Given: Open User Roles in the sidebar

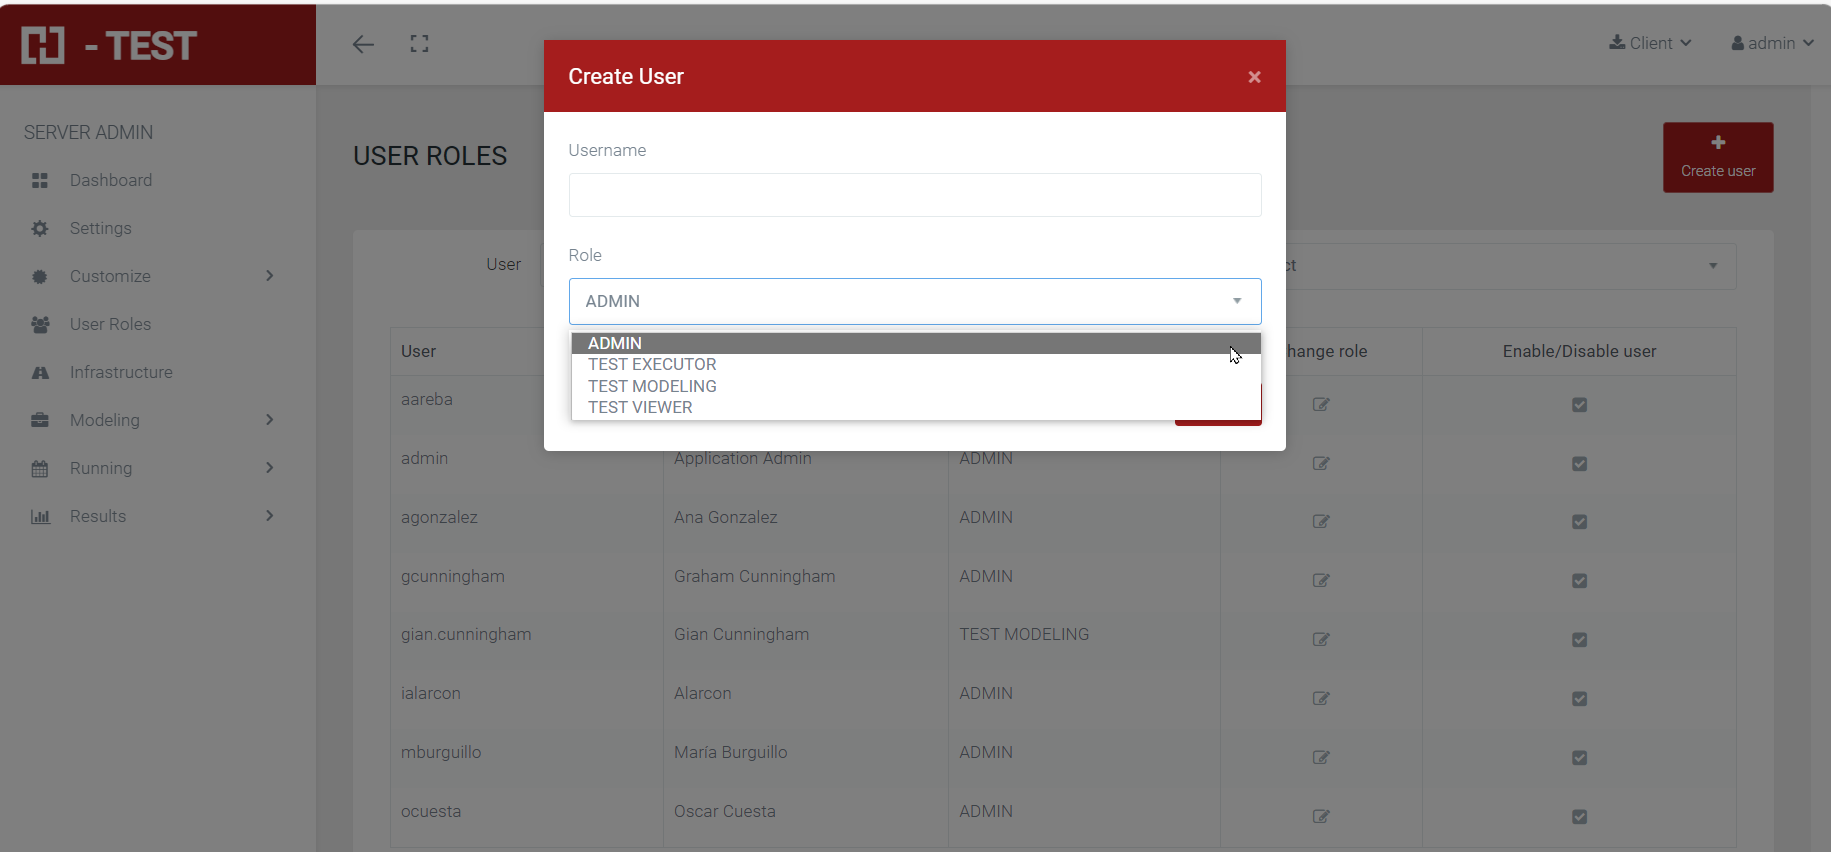Looking at the screenshot, I should pyautogui.click(x=110, y=324).
